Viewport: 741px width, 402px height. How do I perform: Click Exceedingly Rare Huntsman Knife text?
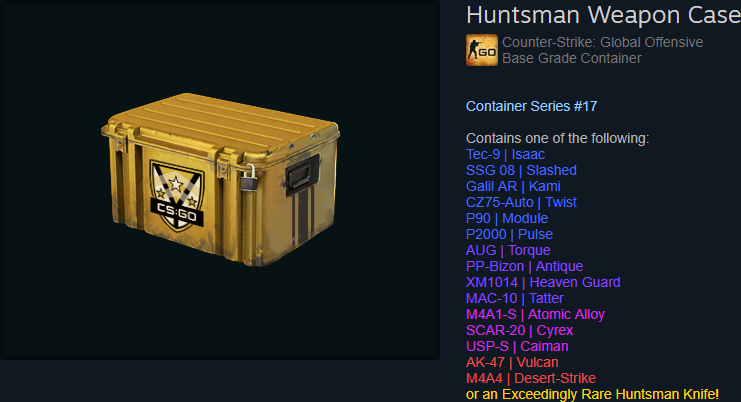coord(610,394)
